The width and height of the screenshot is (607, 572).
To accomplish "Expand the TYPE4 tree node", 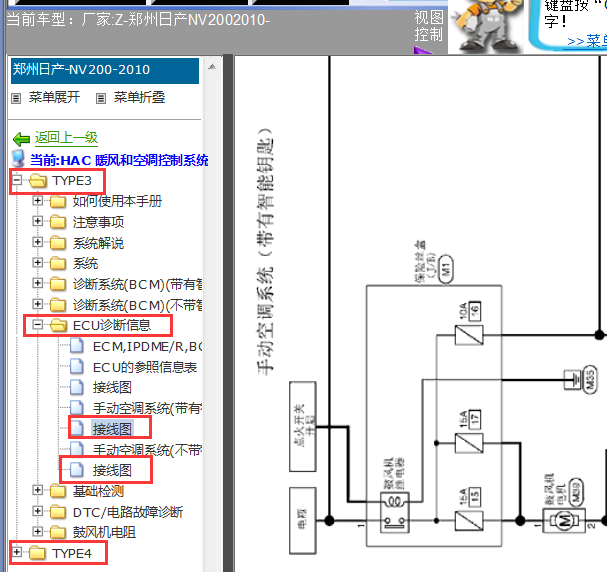I will click(x=17, y=552).
